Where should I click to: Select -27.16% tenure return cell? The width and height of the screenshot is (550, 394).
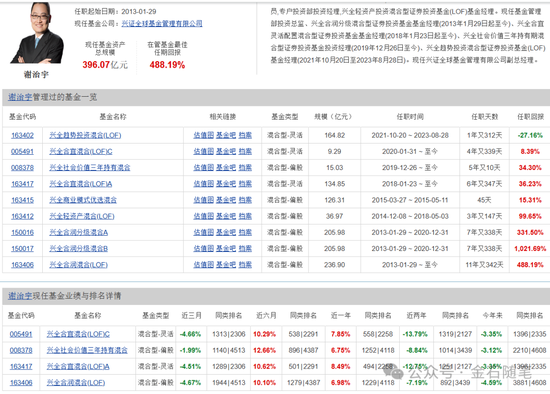pos(530,135)
